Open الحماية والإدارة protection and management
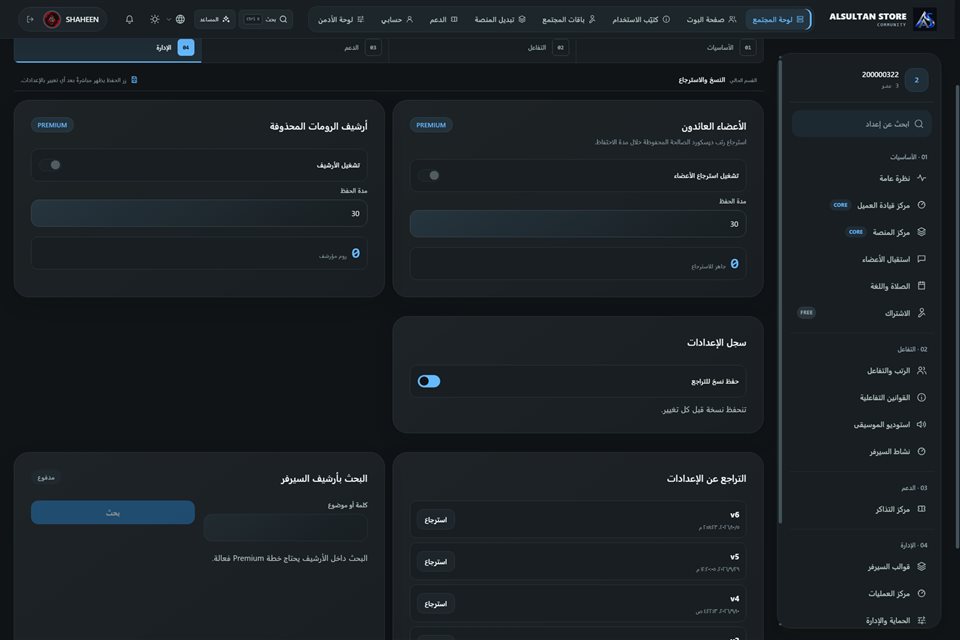This screenshot has width=960, height=640. click(x=861, y=620)
